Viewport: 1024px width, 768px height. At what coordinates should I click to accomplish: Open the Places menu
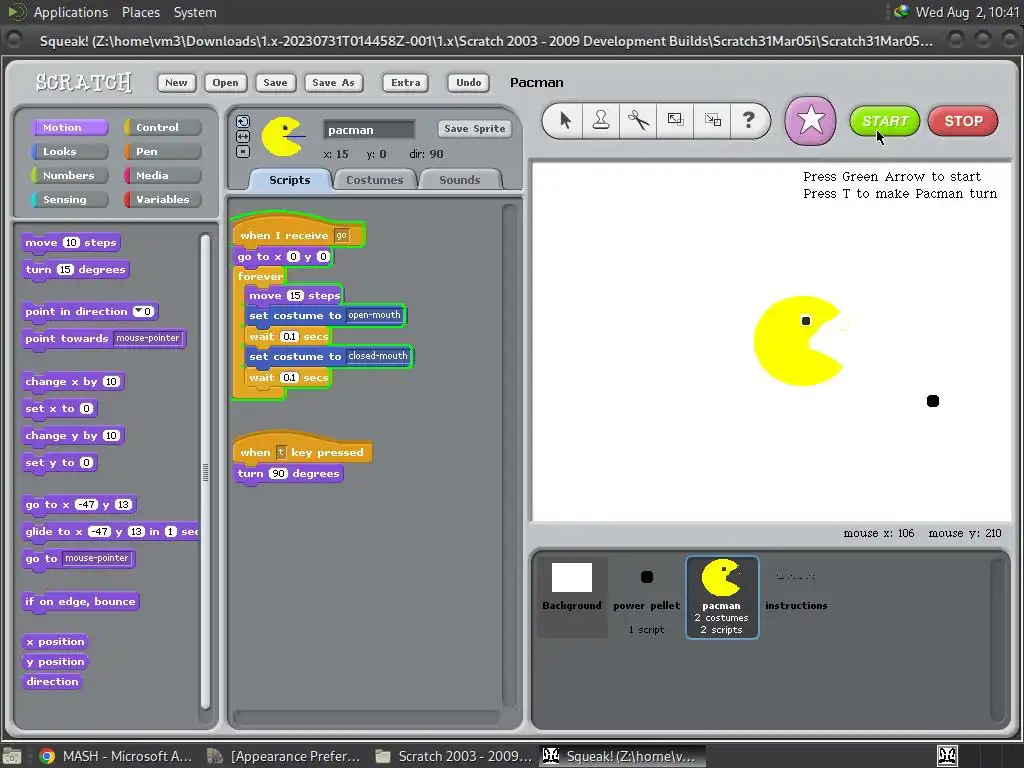point(140,12)
